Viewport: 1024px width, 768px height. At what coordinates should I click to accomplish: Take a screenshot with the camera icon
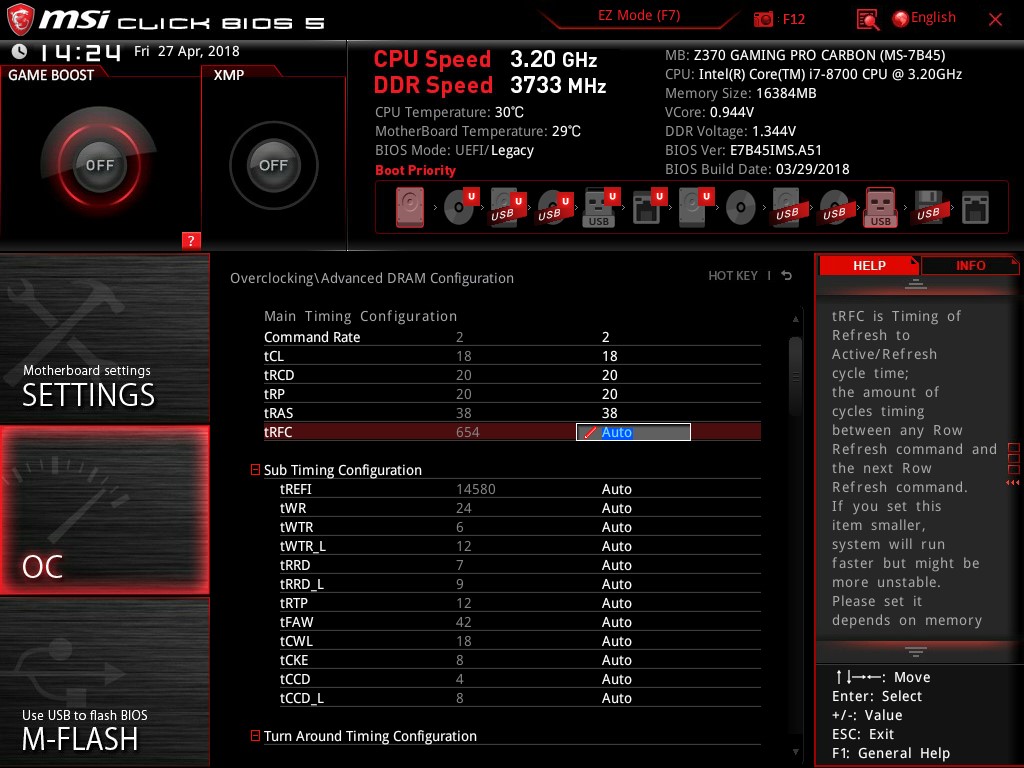[x=762, y=19]
